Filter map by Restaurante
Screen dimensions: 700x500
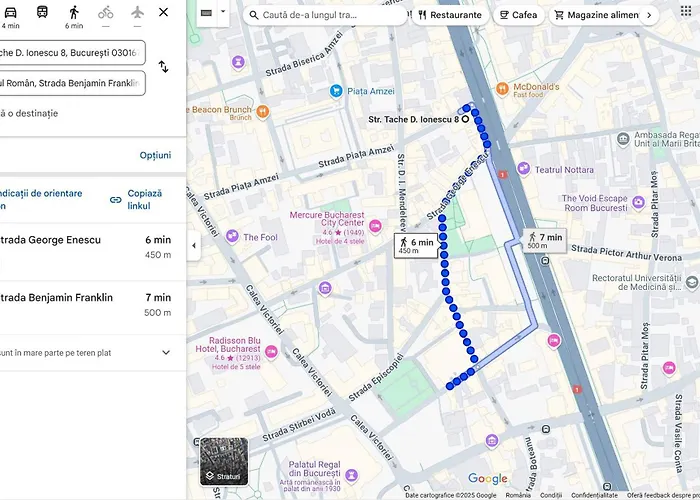pos(450,15)
